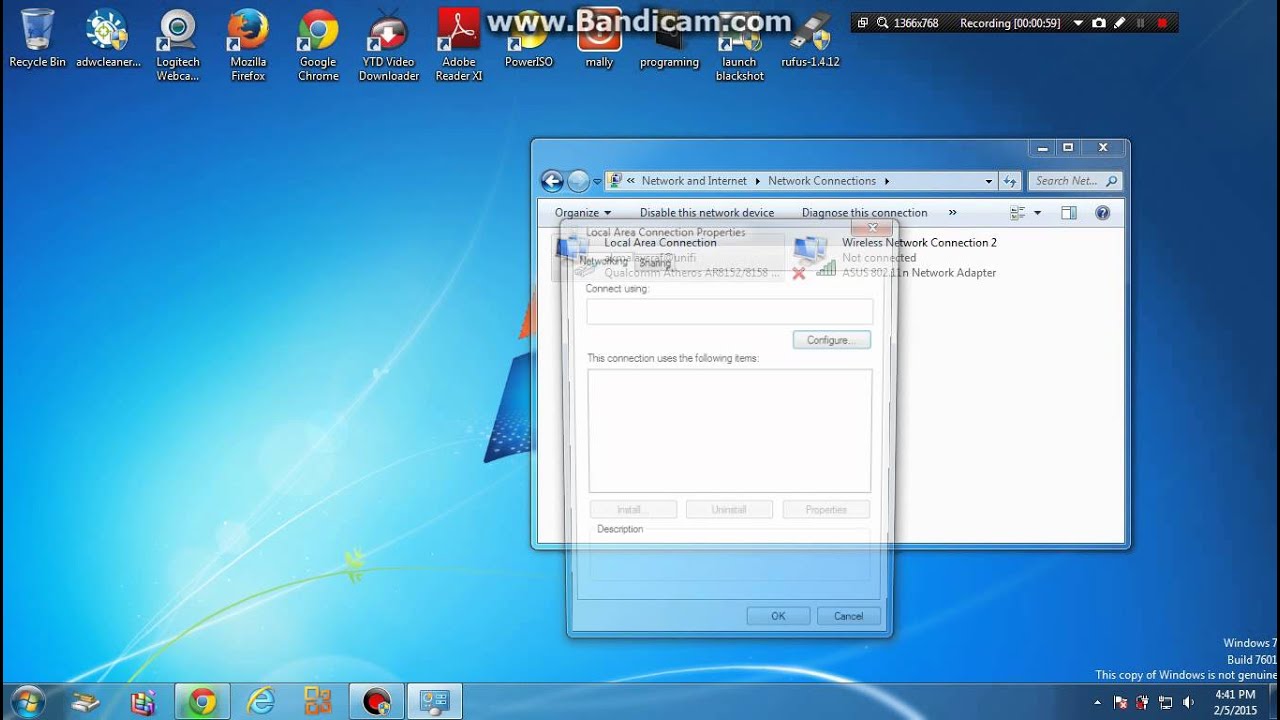Open the orange Office icon on taskbar
This screenshot has width=1280, height=720.
pos(318,702)
